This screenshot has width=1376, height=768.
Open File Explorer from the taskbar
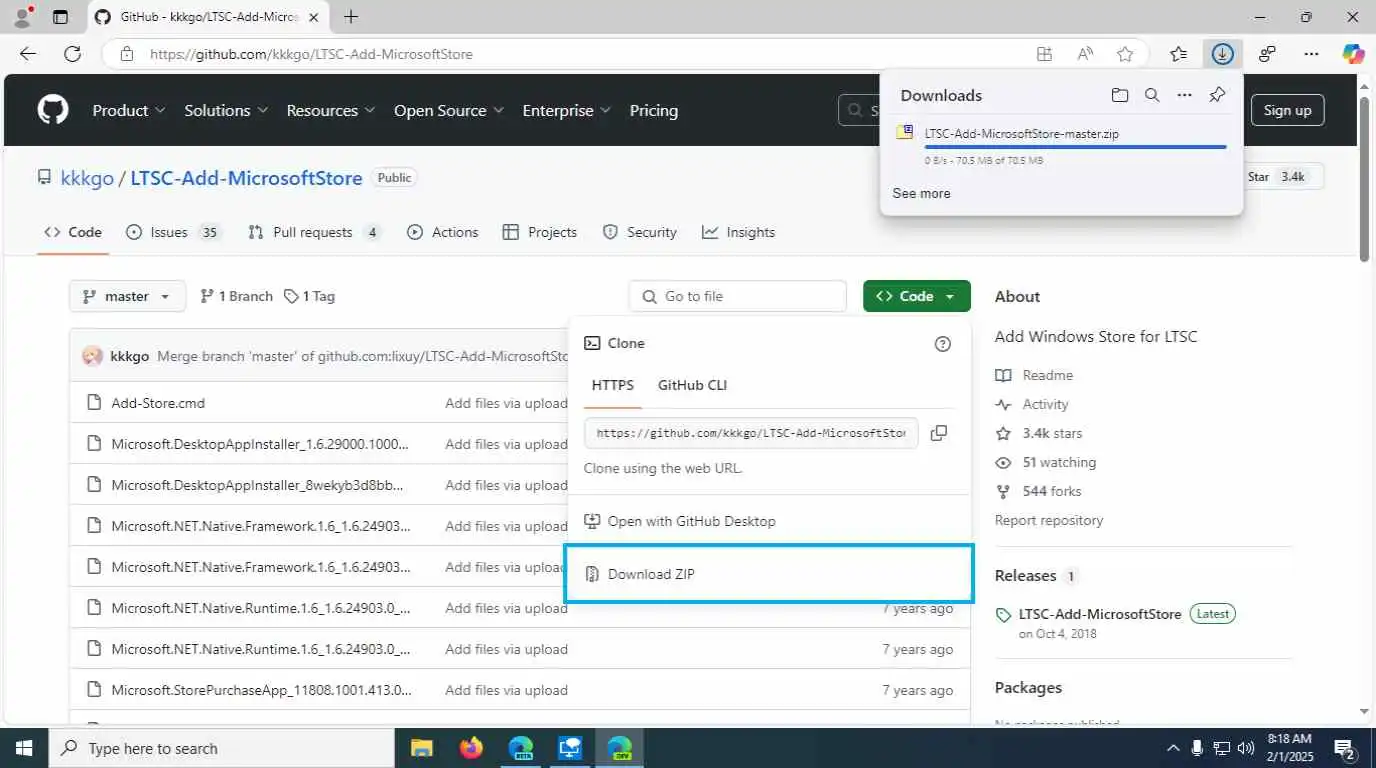coord(421,748)
